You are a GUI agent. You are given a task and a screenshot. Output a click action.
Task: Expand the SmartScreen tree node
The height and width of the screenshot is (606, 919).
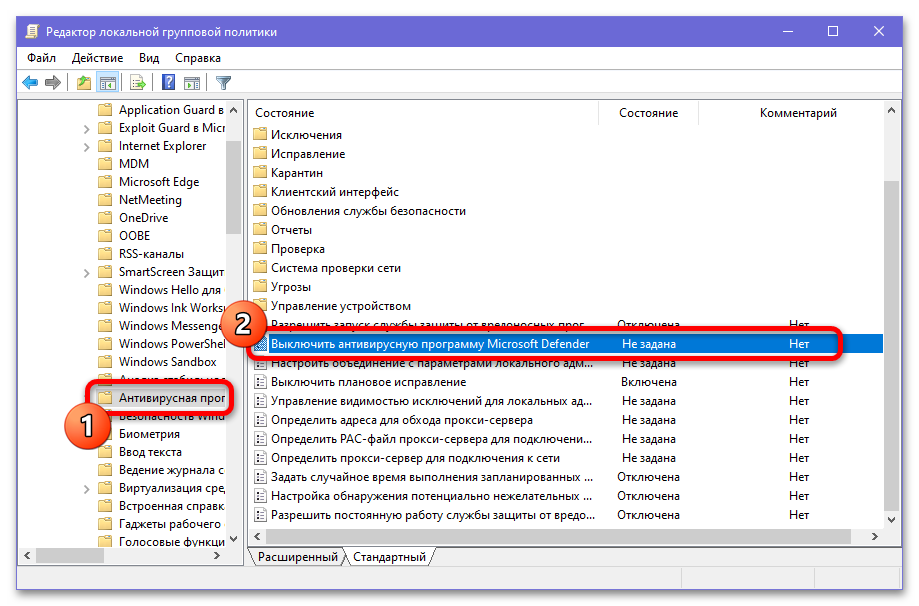86,273
